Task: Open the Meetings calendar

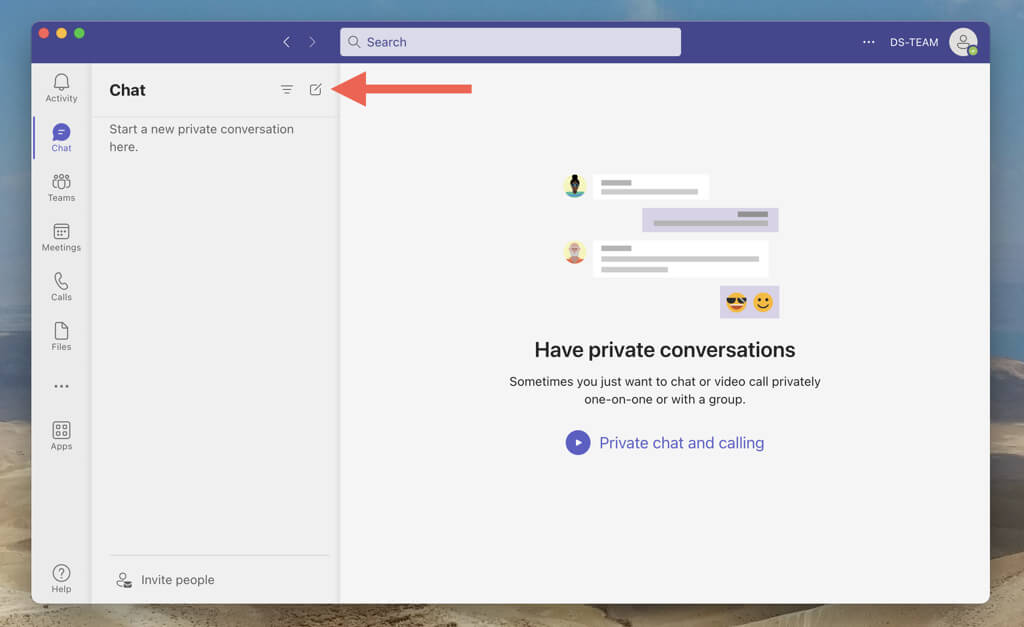Action: click(x=61, y=237)
